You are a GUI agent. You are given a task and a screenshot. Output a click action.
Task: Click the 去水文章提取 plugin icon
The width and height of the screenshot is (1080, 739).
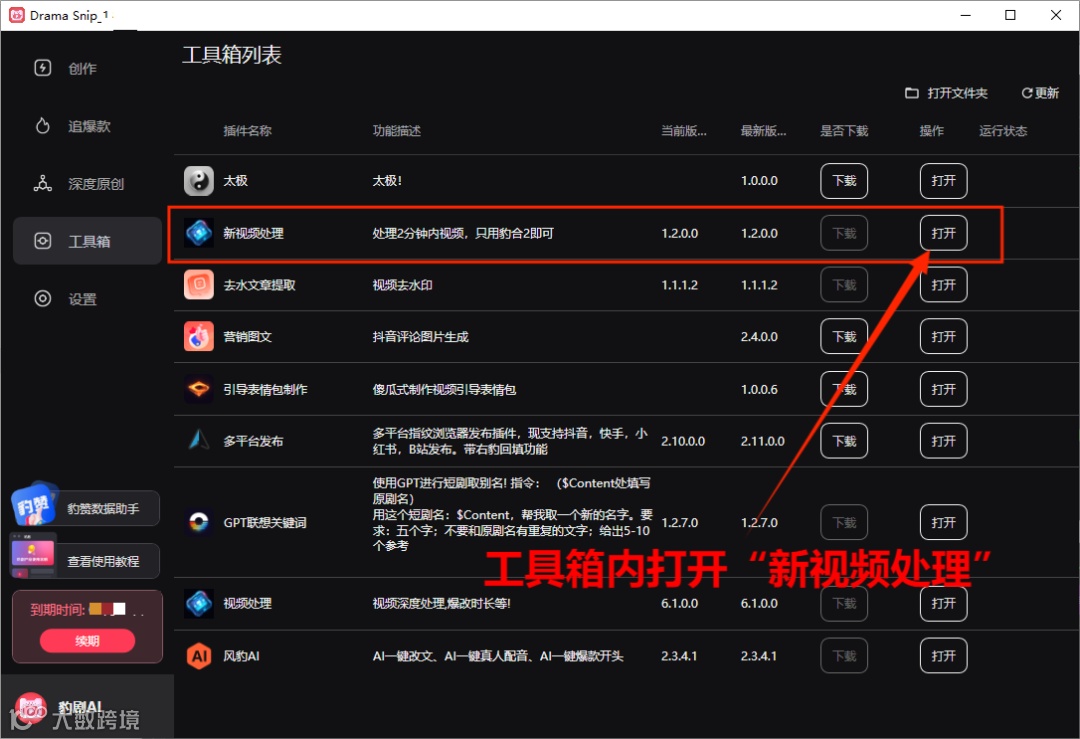199,284
